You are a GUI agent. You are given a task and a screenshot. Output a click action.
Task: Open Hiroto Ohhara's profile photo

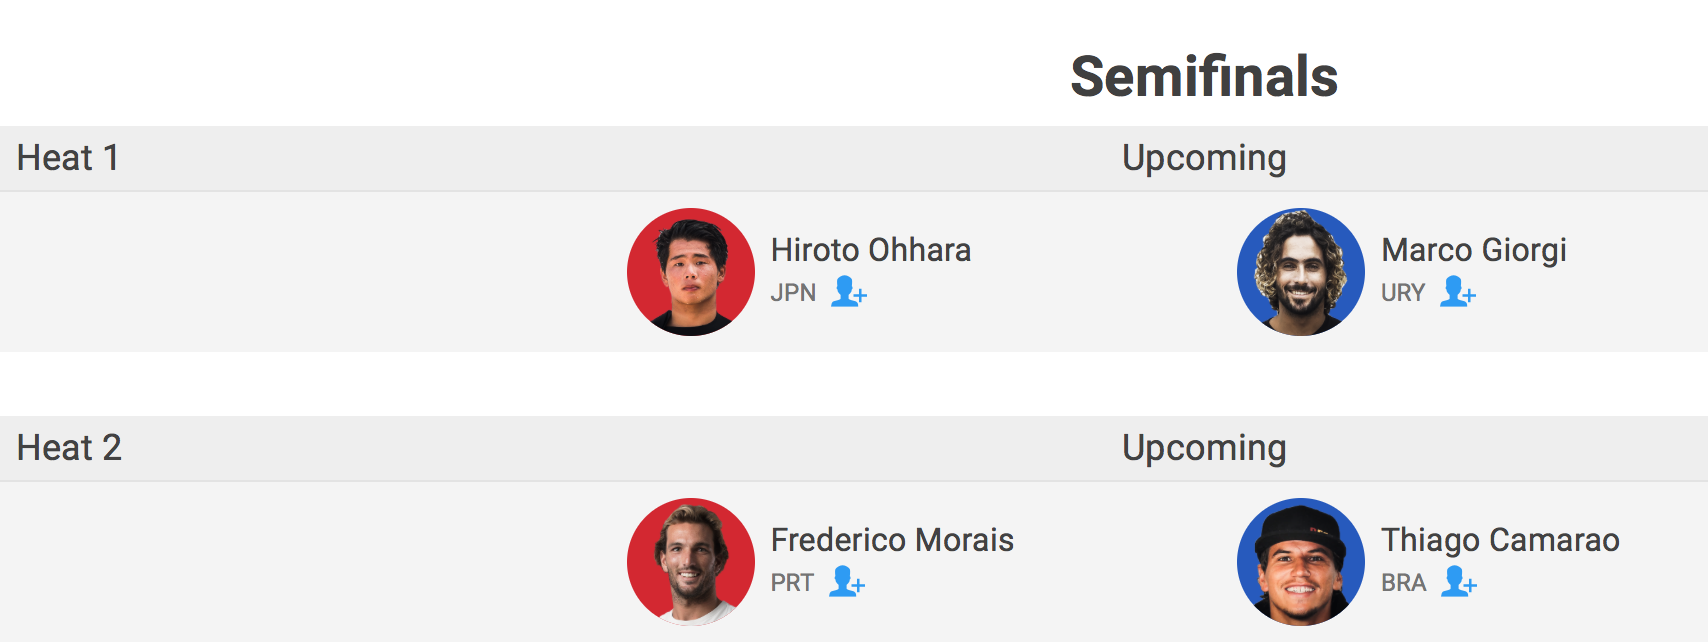point(691,272)
